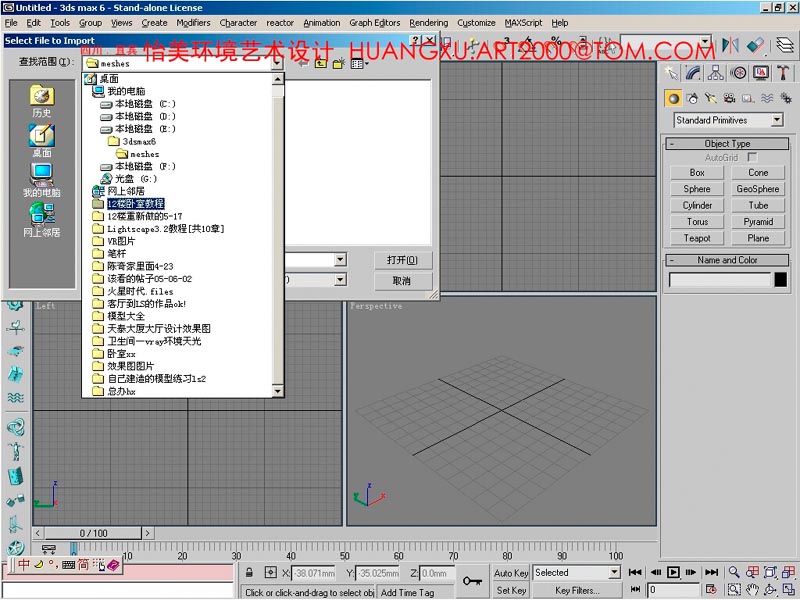The height and width of the screenshot is (600, 800).
Task: Toggle Absolute/Offset transform type-in mode
Action: pos(270,572)
